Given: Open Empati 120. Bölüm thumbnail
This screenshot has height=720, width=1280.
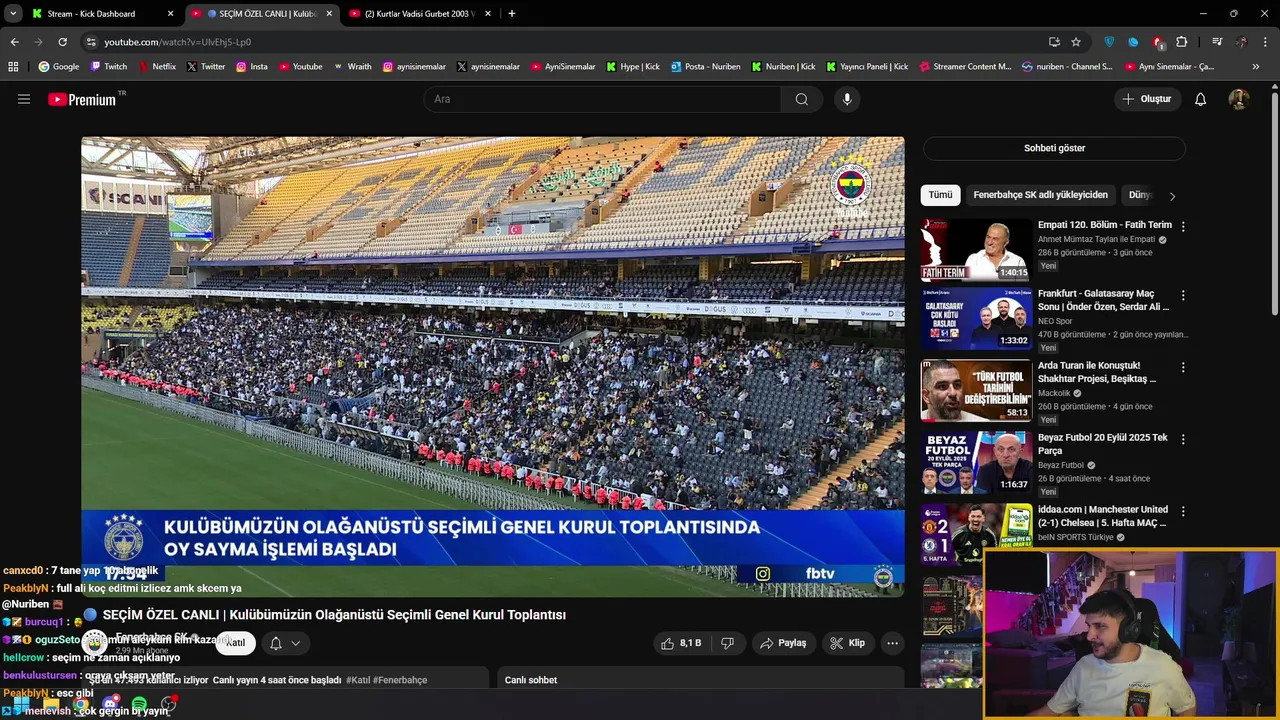Looking at the screenshot, I should pos(976,250).
